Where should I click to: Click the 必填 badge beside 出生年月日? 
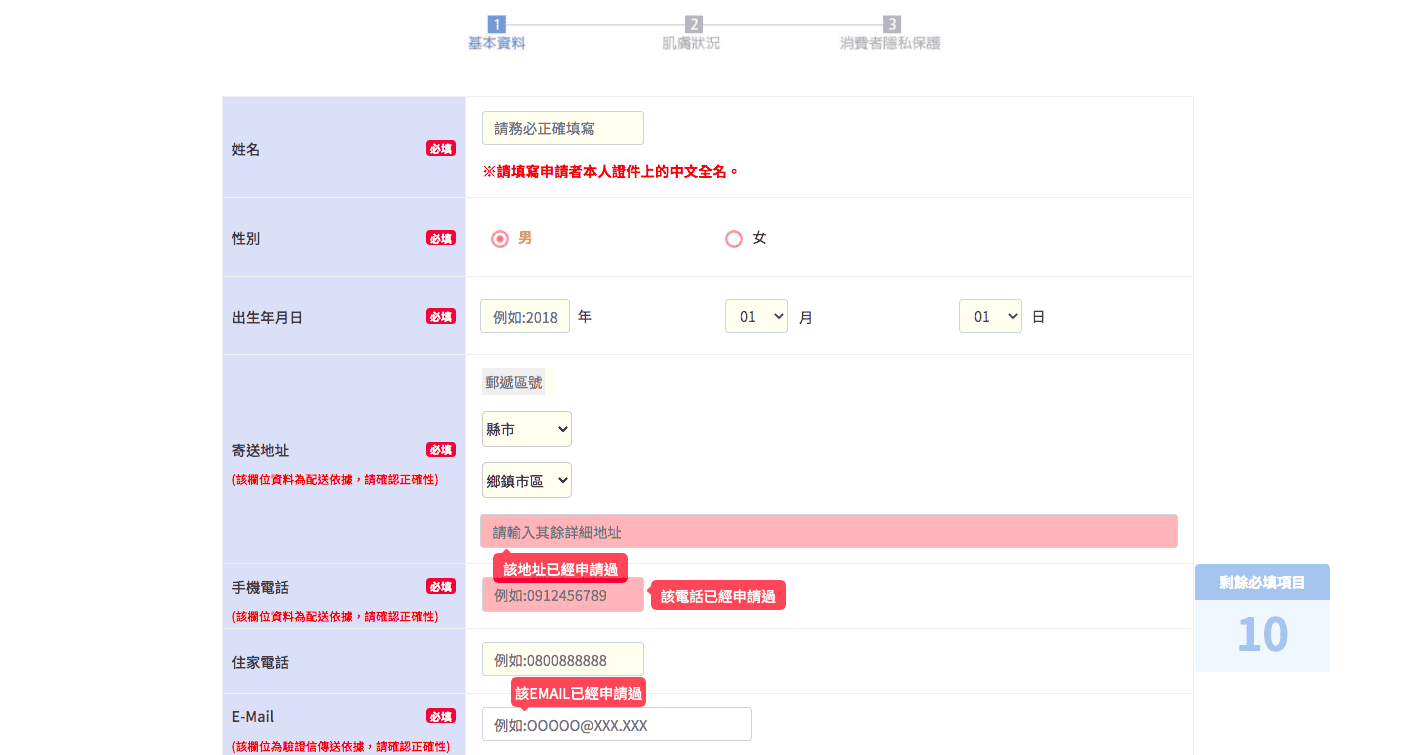pos(441,316)
